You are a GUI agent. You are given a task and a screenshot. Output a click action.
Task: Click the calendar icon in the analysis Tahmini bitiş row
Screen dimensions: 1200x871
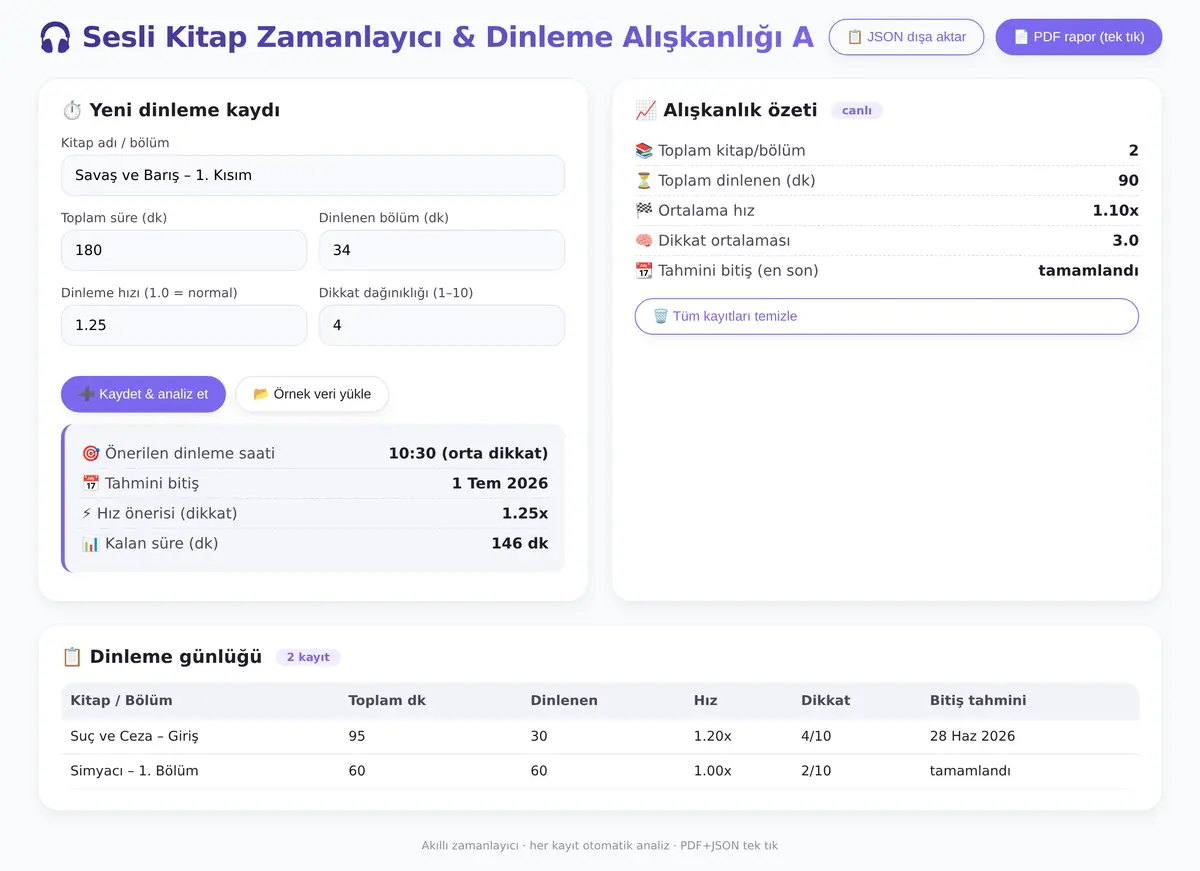coord(91,484)
